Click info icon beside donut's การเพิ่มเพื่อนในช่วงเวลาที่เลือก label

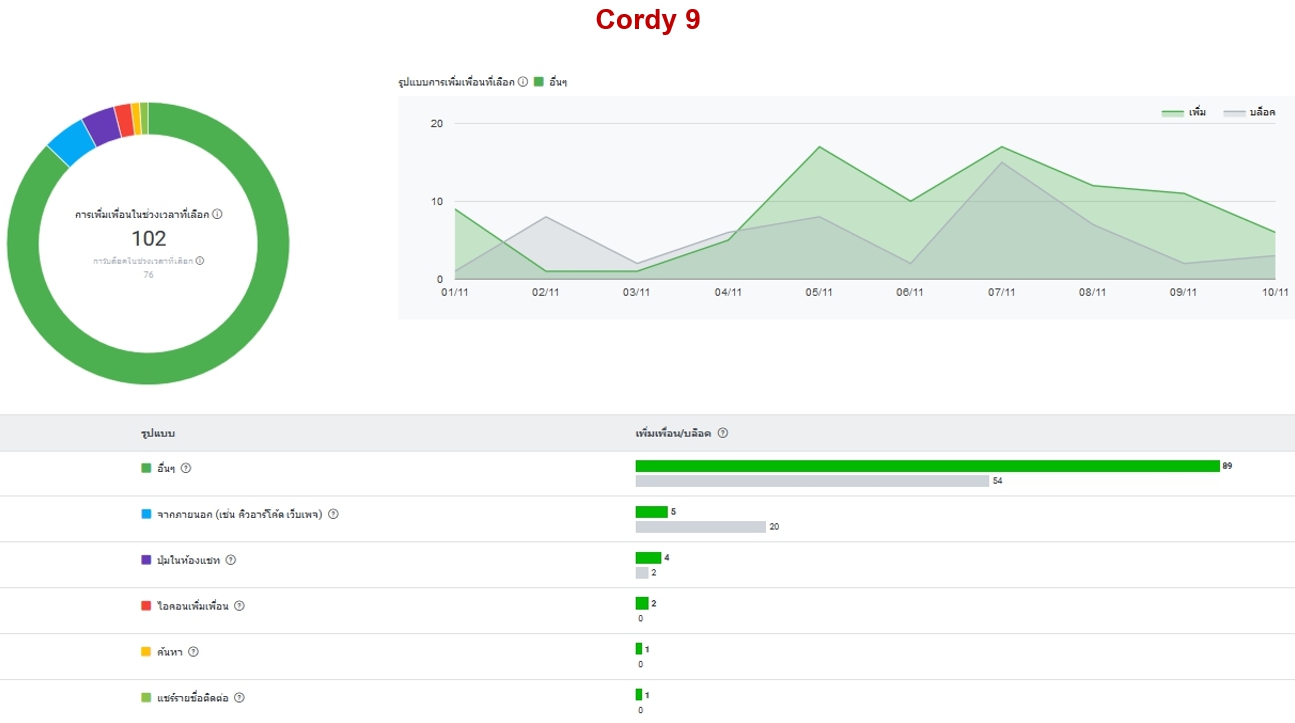point(217,214)
